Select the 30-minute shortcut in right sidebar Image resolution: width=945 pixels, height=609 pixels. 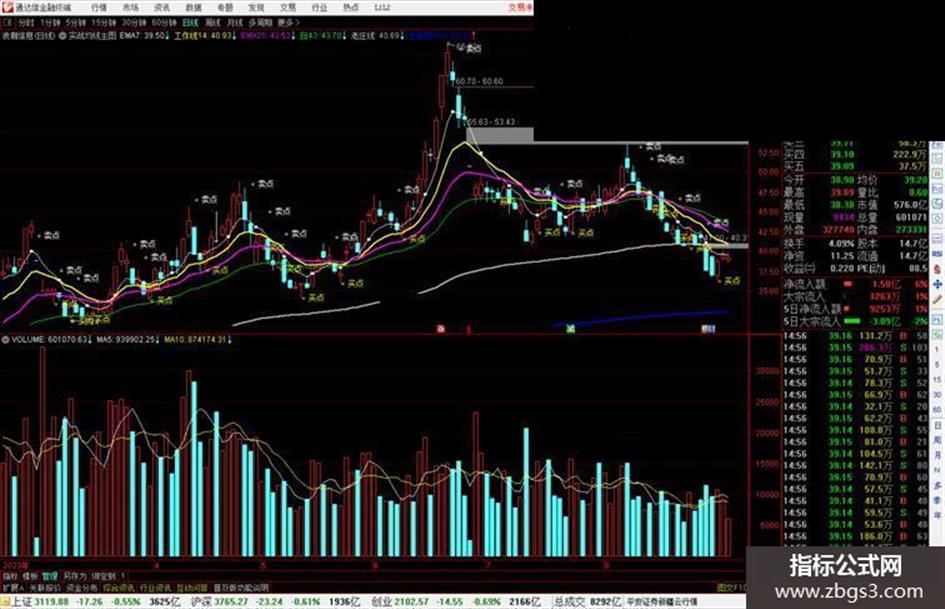point(937,394)
